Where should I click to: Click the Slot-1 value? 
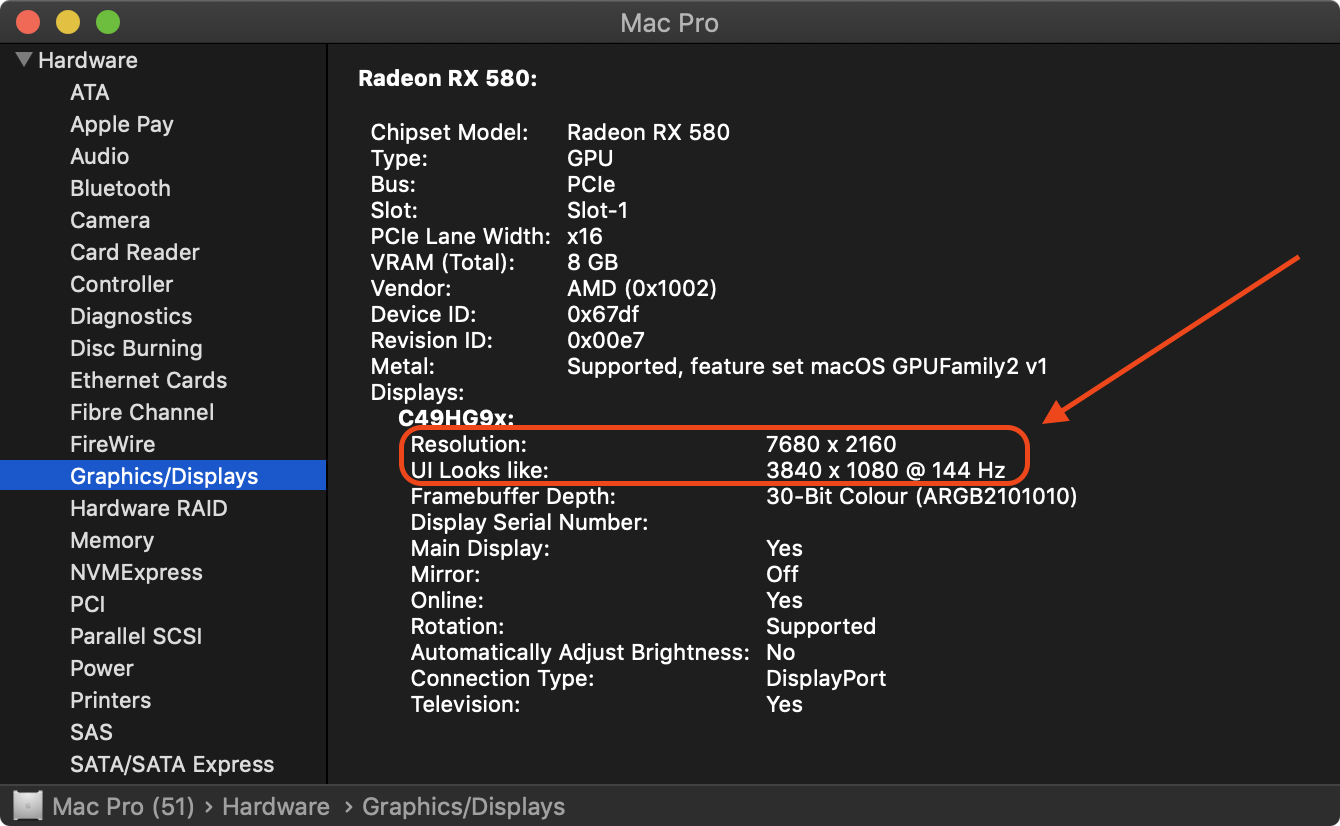point(597,210)
